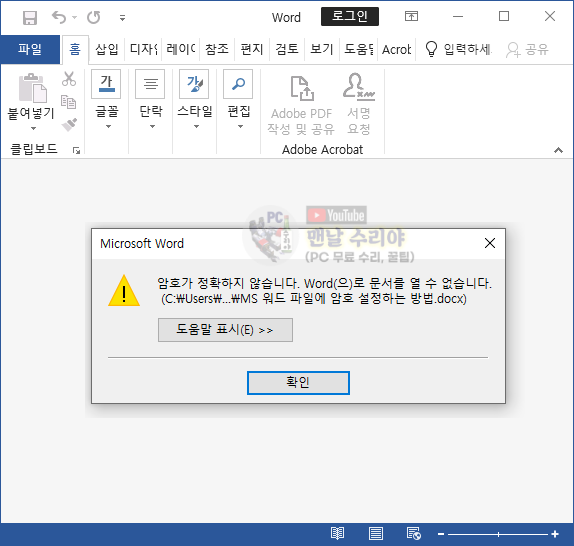574x546 pixels.
Task: Switch to the 참조 tab
Action: pyautogui.click(x=217, y=49)
